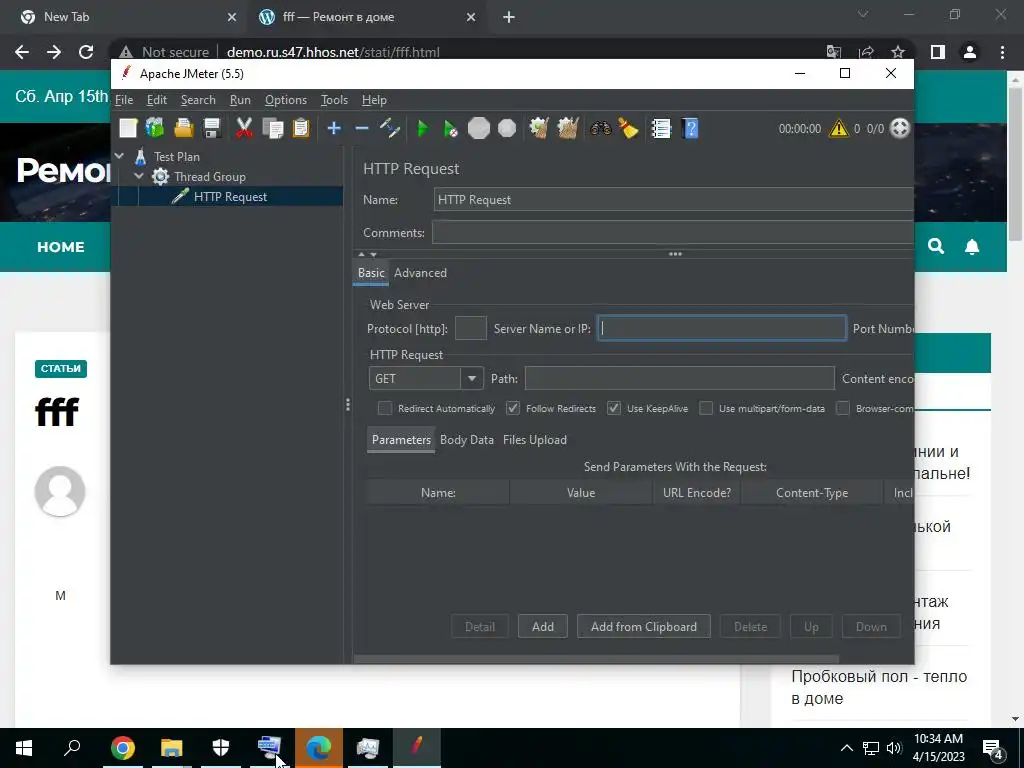Click the Shutdown test icon

[507, 129]
